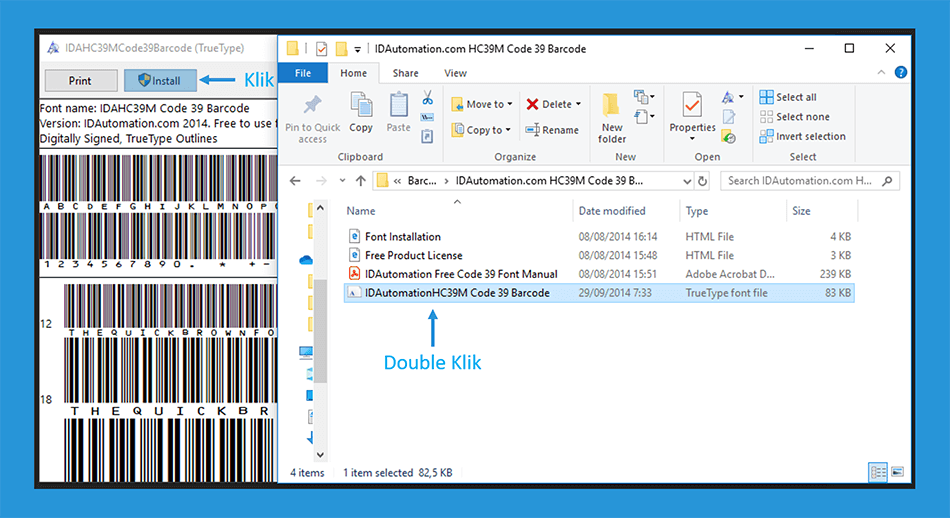
Task: Click the Properties icon
Action: (x=692, y=106)
